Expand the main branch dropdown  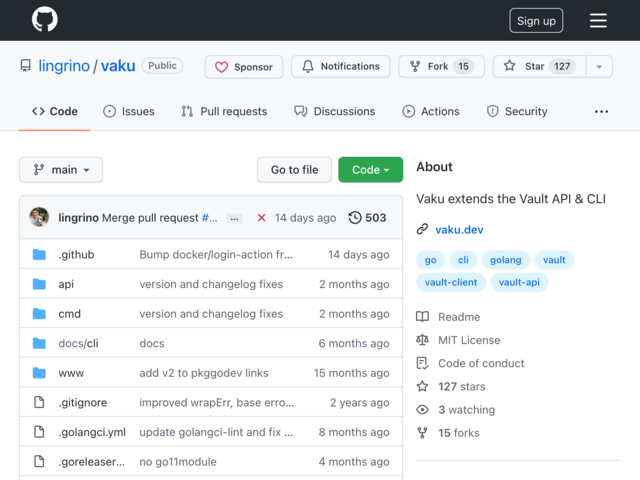pos(61,170)
